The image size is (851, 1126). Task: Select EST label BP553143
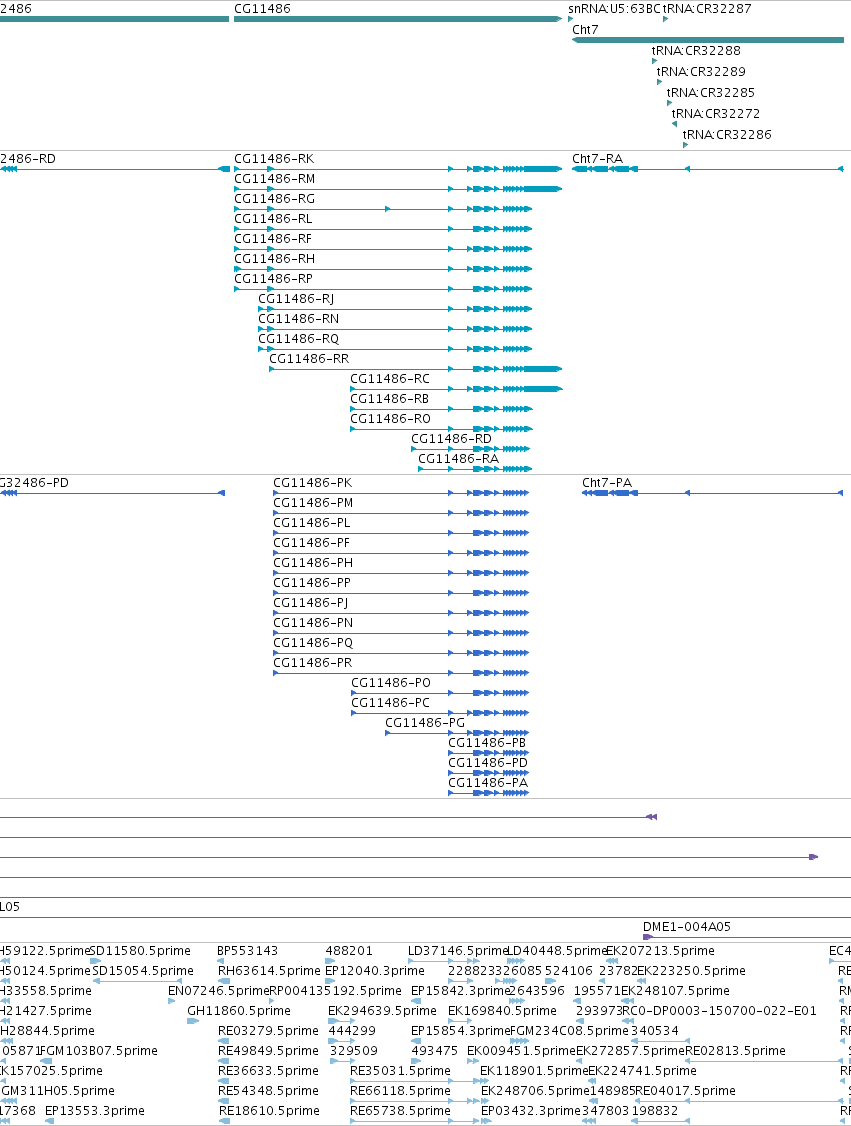pyautogui.click(x=248, y=950)
